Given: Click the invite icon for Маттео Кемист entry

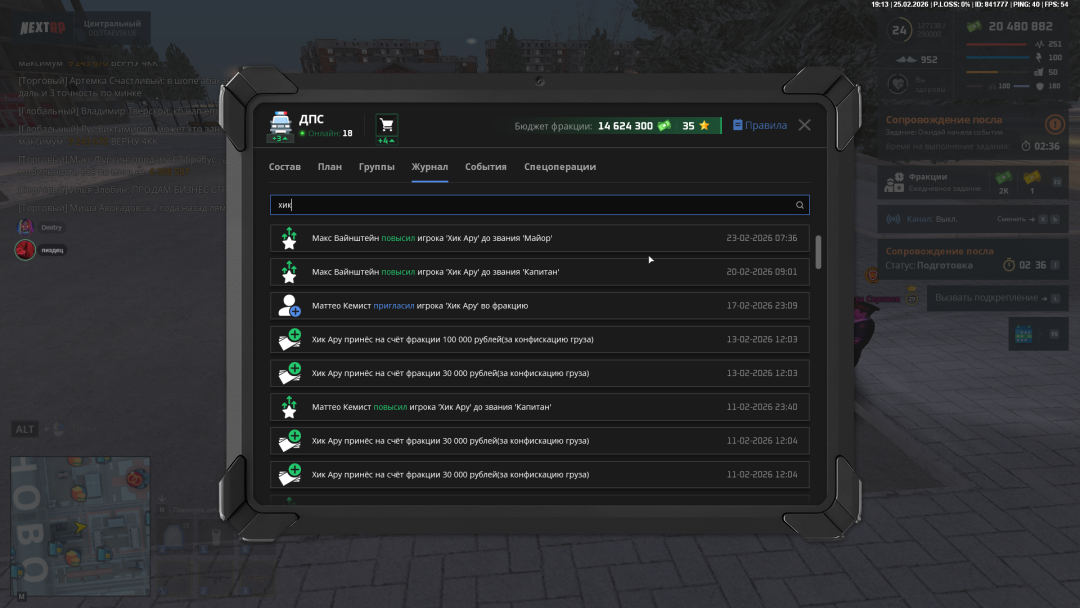Looking at the screenshot, I should (289, 306).
